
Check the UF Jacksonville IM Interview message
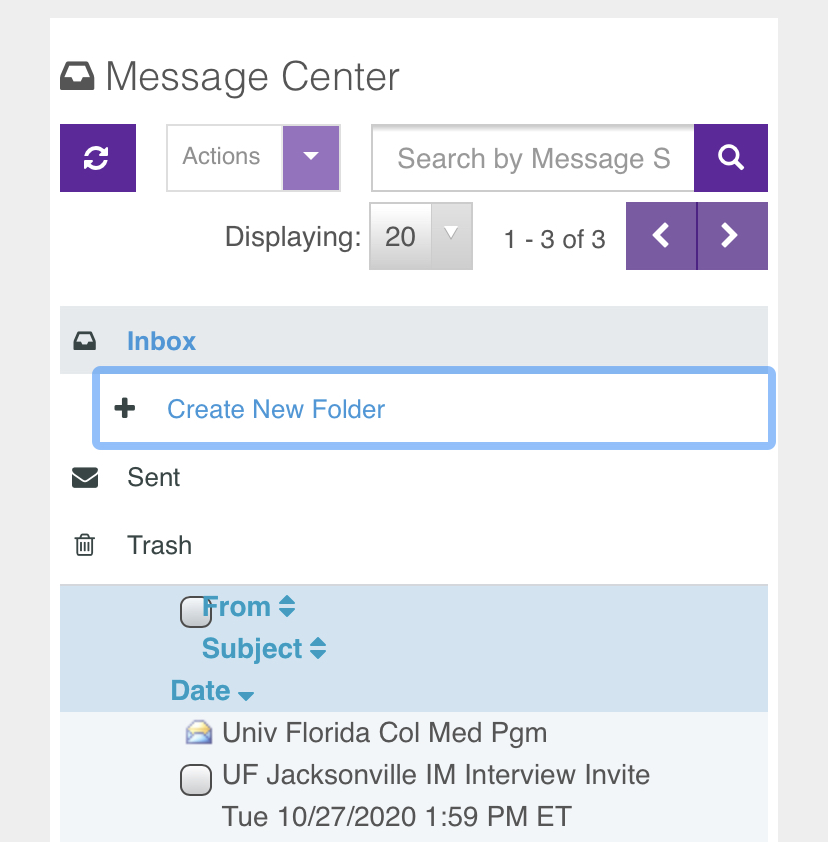point(195,779)
